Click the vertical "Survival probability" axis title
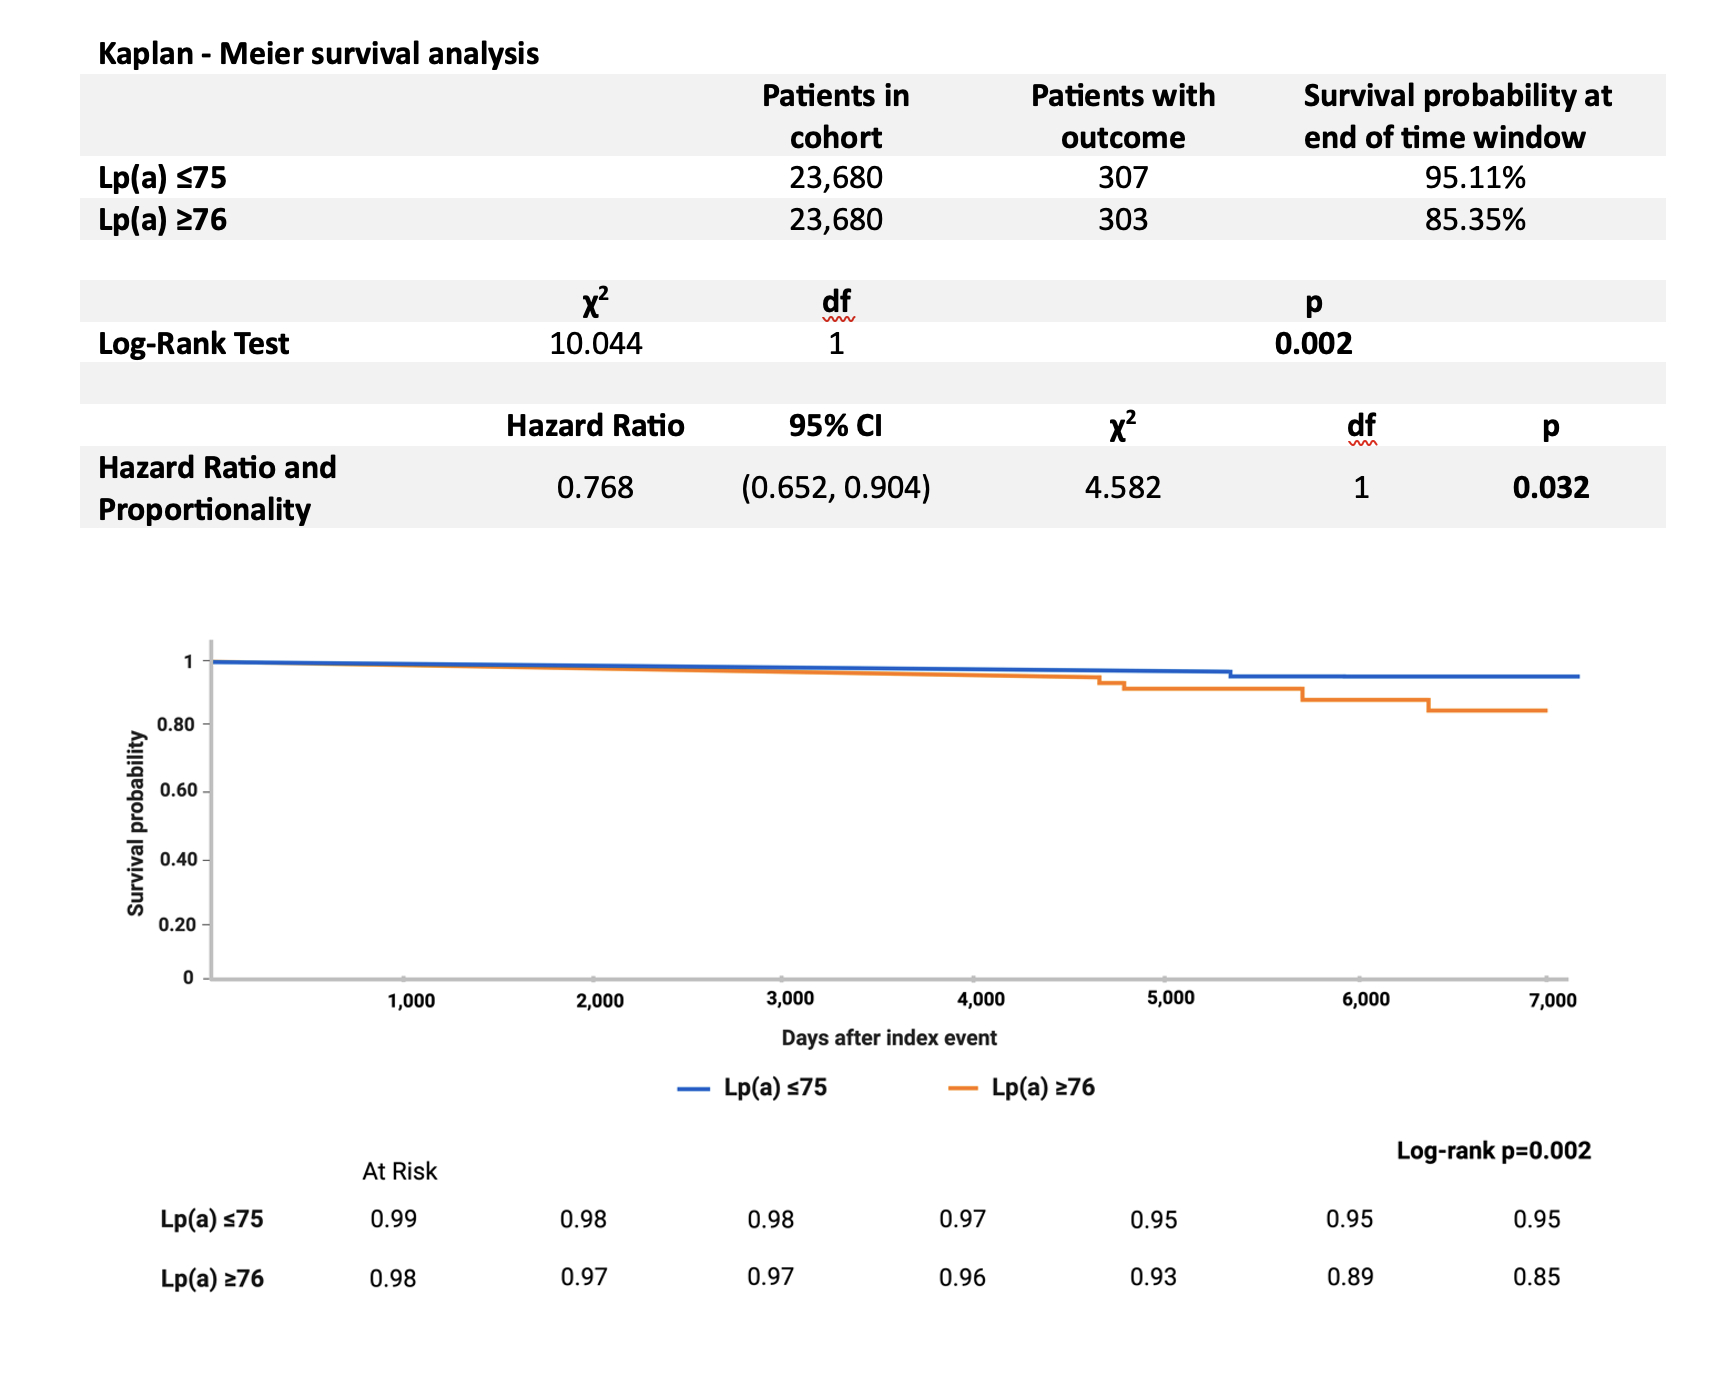The height and width of the screenshot is (1382, 1736). click(x=136, y=823)
